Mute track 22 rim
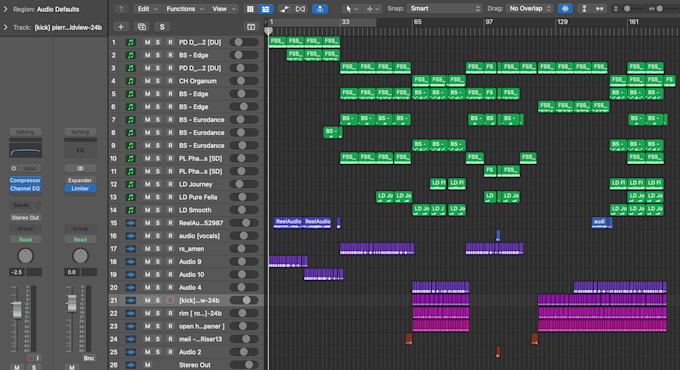The image size is (680, 370). point(147,313)
